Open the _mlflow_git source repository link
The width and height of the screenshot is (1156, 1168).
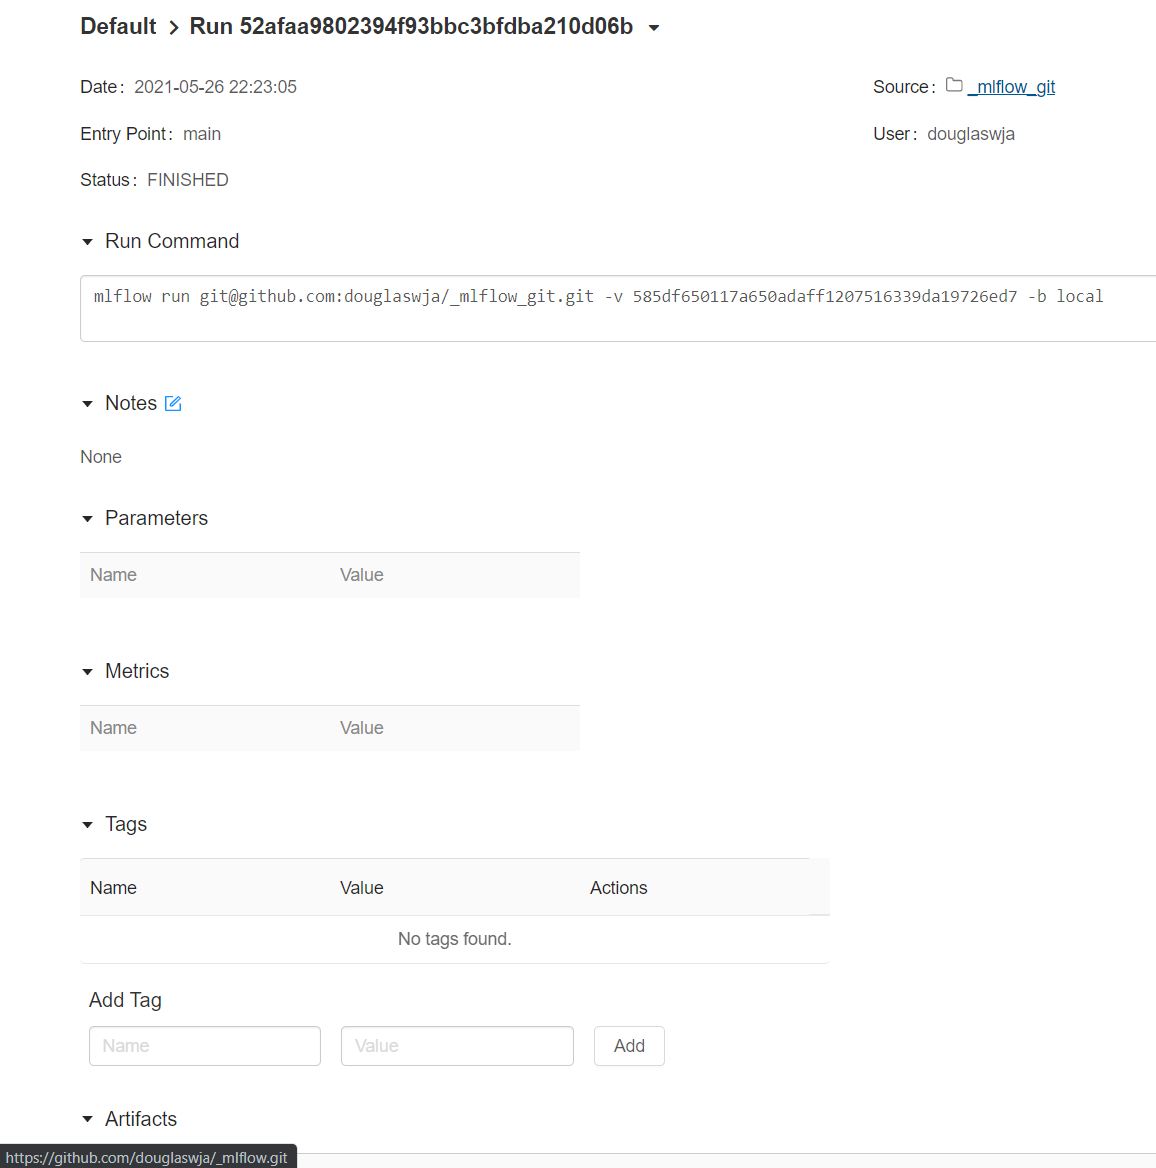(x=1011, y=87)
